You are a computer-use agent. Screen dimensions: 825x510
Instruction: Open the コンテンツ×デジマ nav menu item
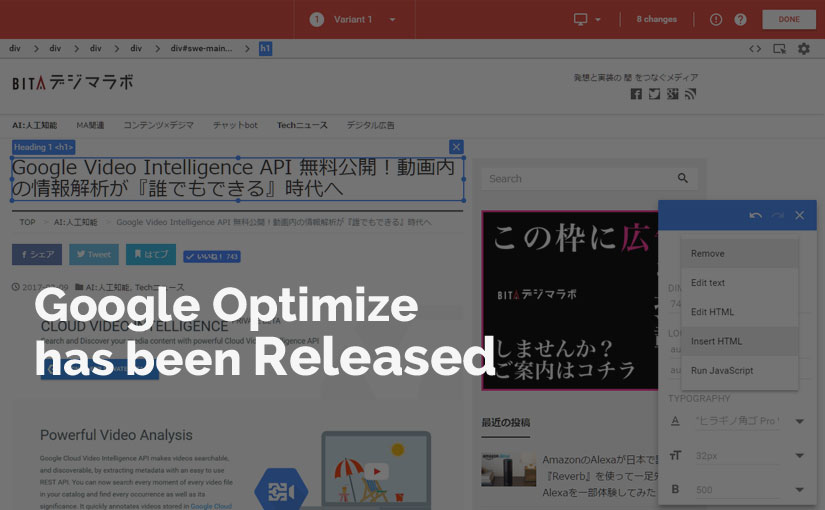pos(158,125)
